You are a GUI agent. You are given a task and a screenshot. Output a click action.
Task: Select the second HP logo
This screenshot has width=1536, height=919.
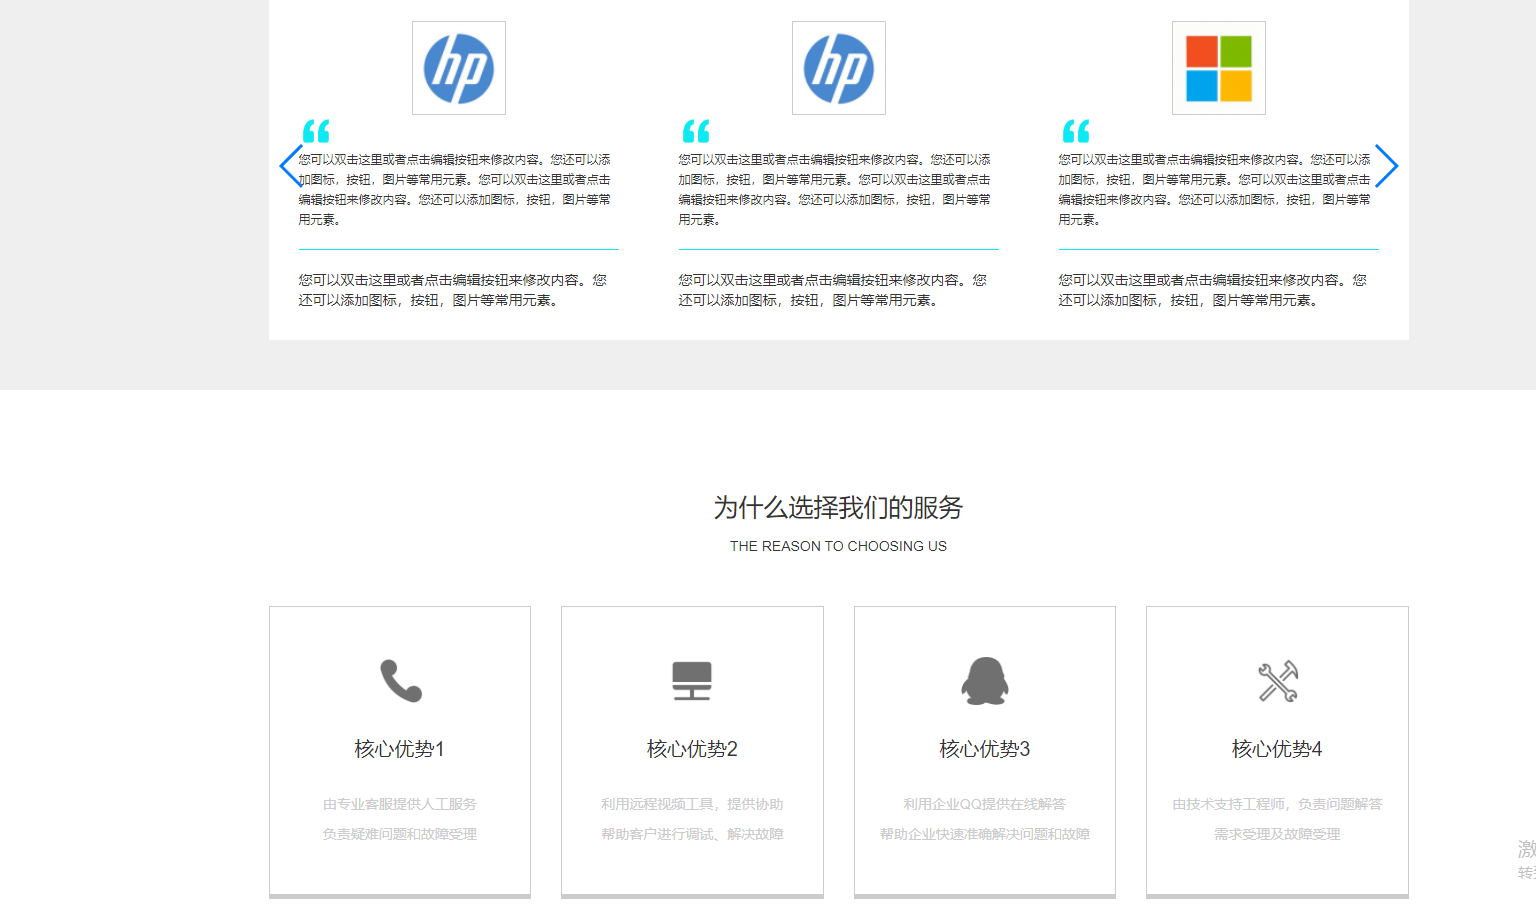point(838,67)
